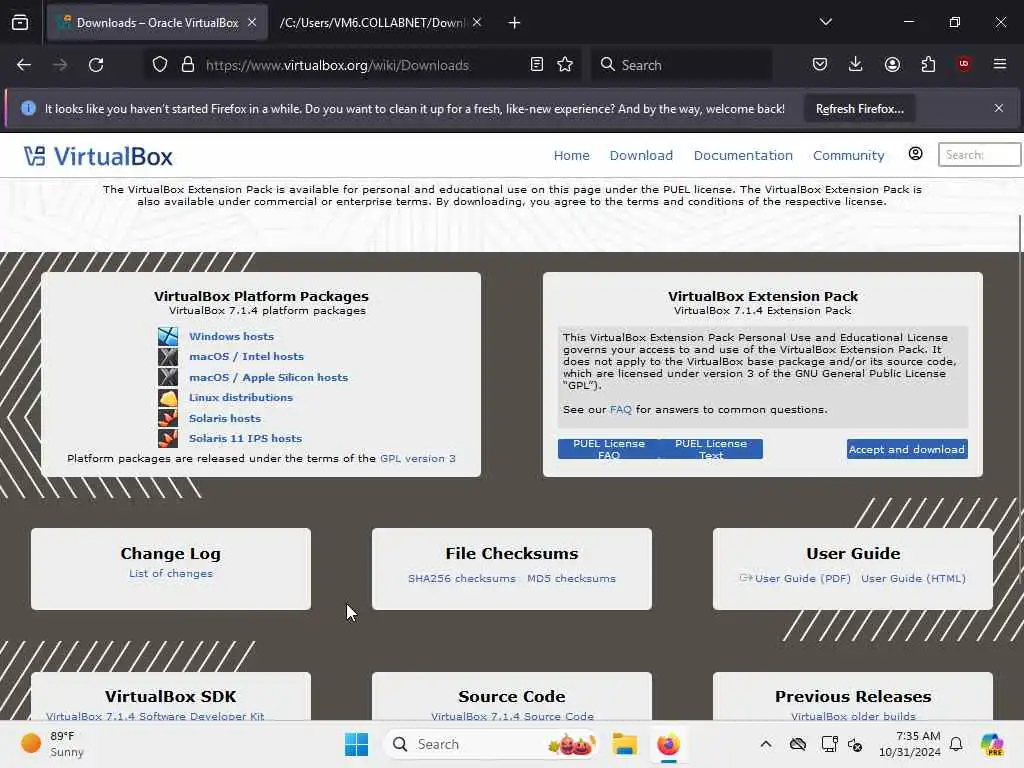This screenshot has height=768, width=1024.
Task: Click the VirtualBox site user account icon
Action: click(x=916, y=154)
